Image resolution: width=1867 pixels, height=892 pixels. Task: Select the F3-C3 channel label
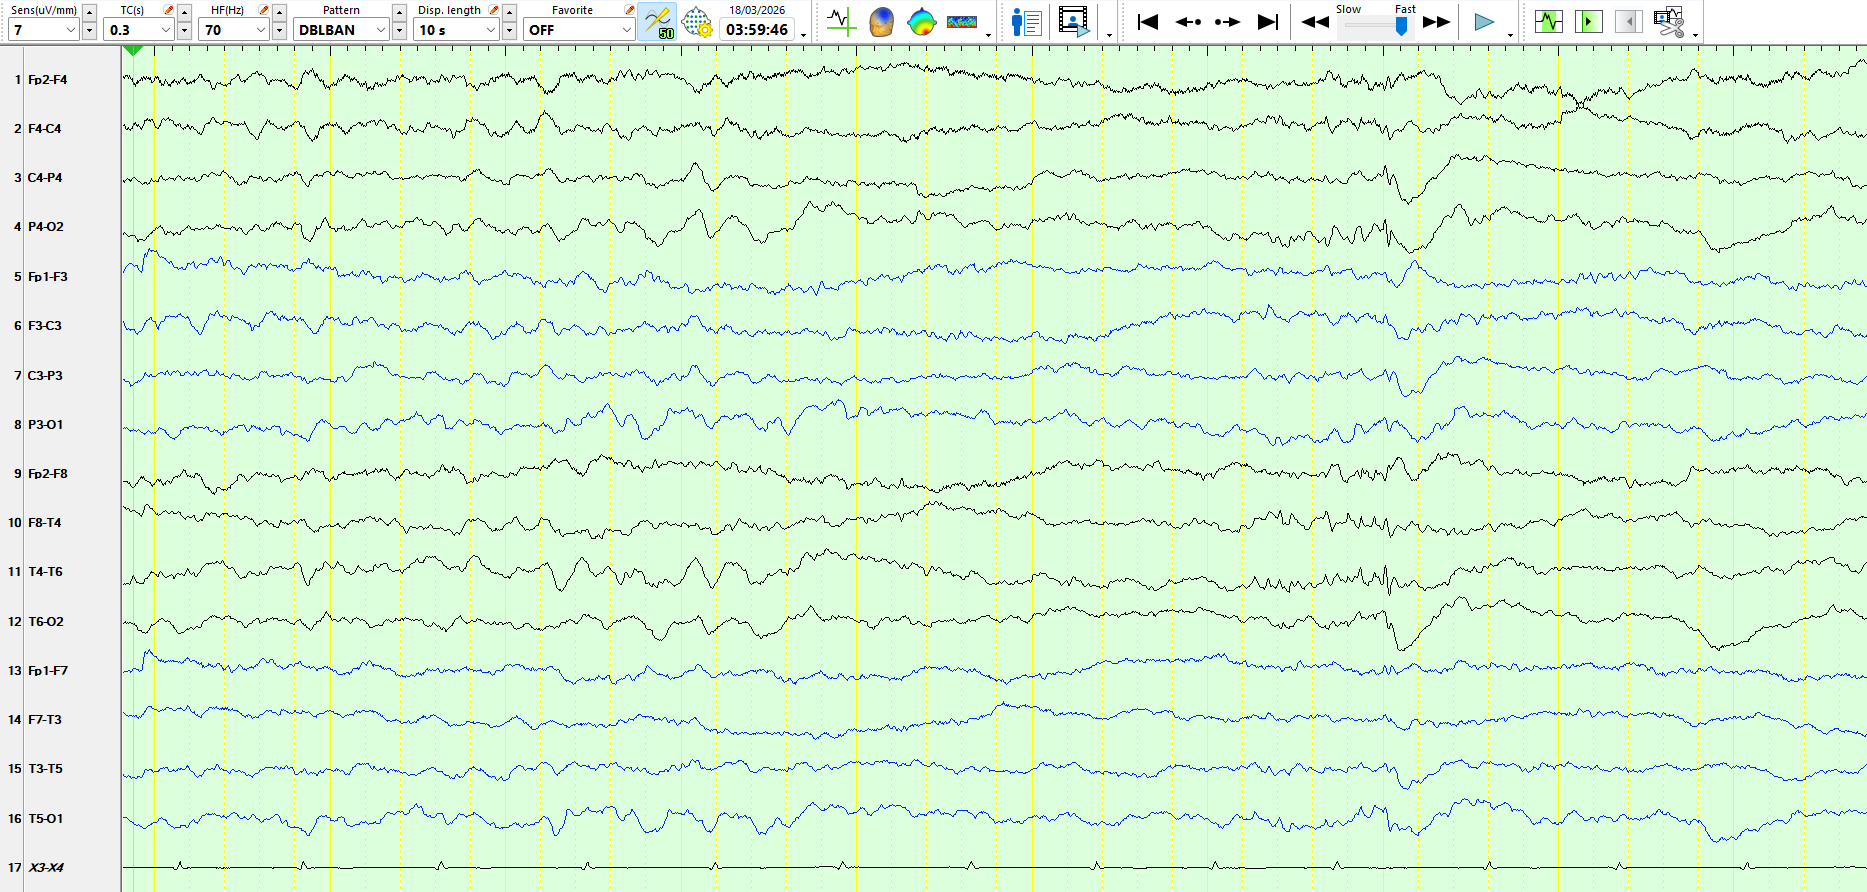[x=45, y=326]
